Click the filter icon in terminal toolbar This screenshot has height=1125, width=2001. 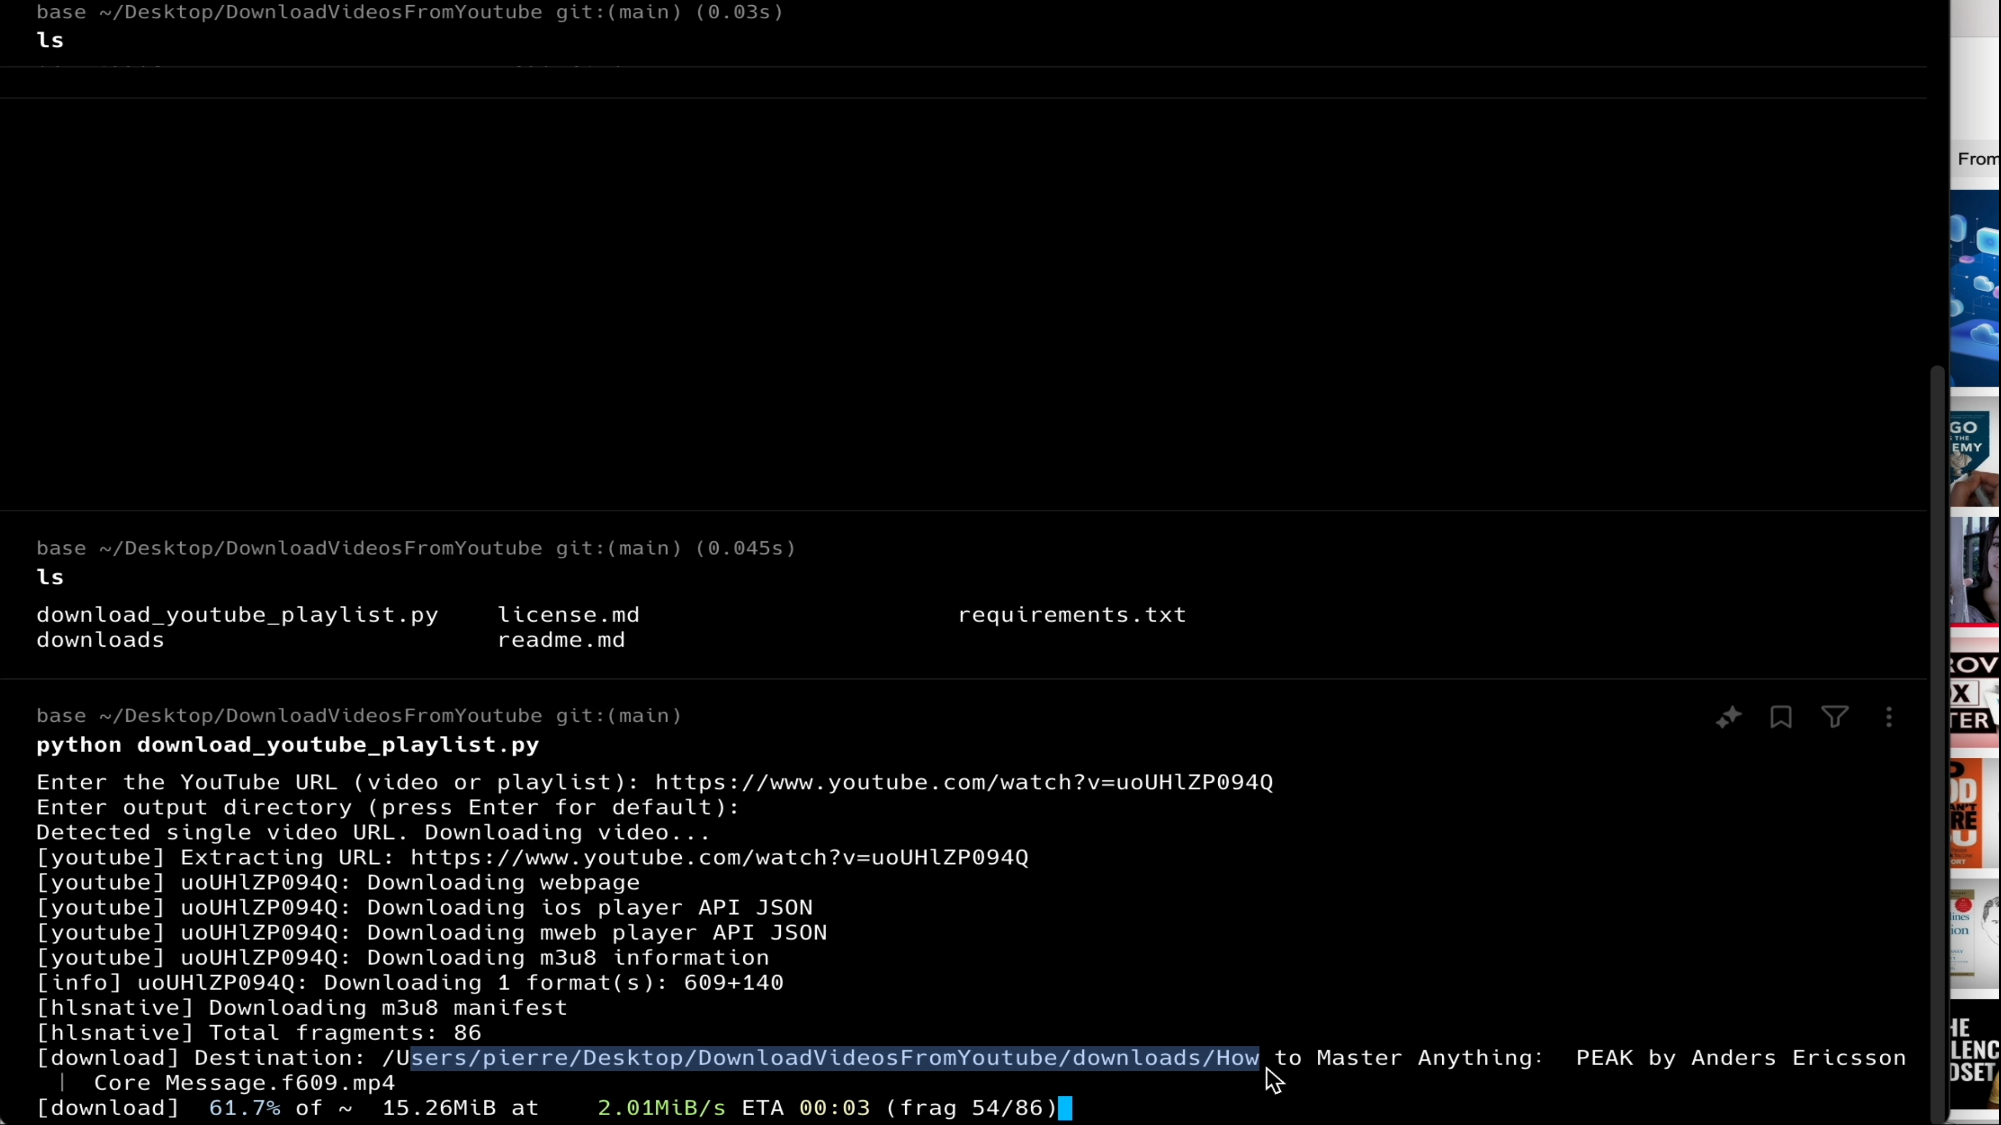1835,716
